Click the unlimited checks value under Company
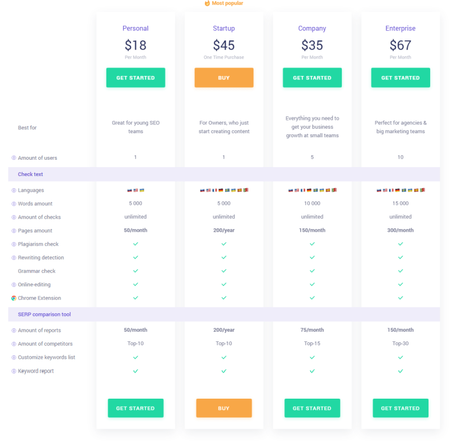 point(312,217)
